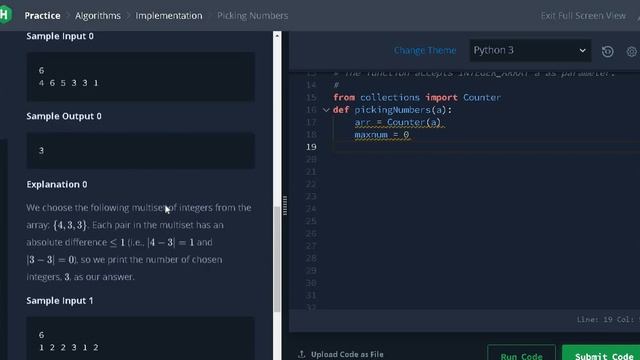The width and height of the screenshot is (640, 360).
Task: Click the Picking Numbers breadcrumb
Action: pyautogui.click(x=253, y=16)
